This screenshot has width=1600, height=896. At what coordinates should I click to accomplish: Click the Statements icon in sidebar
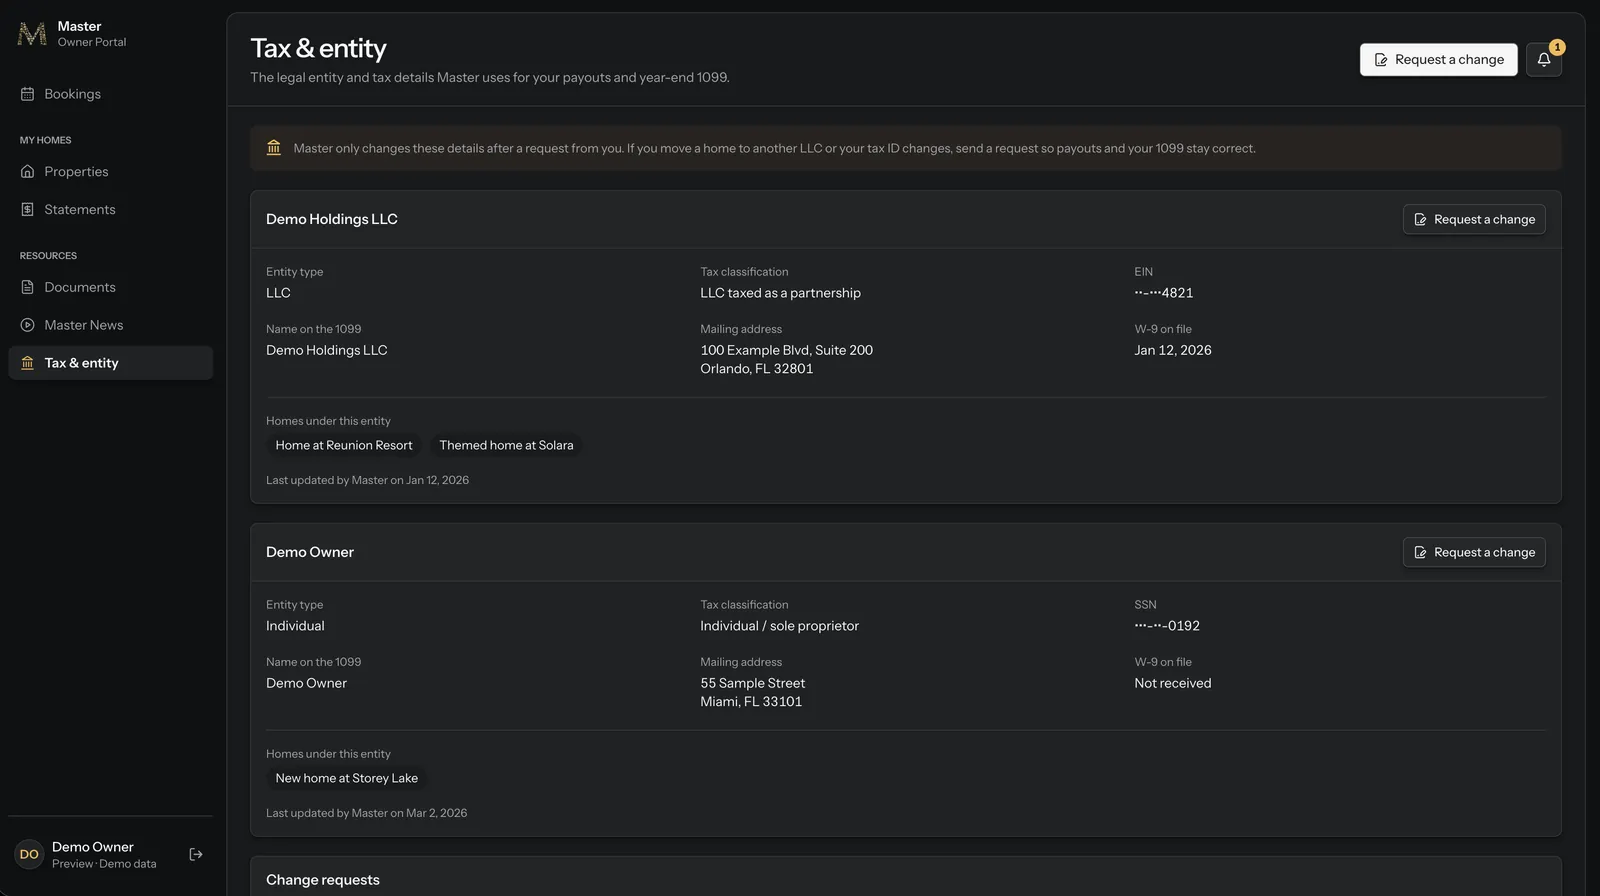(28, 210)
